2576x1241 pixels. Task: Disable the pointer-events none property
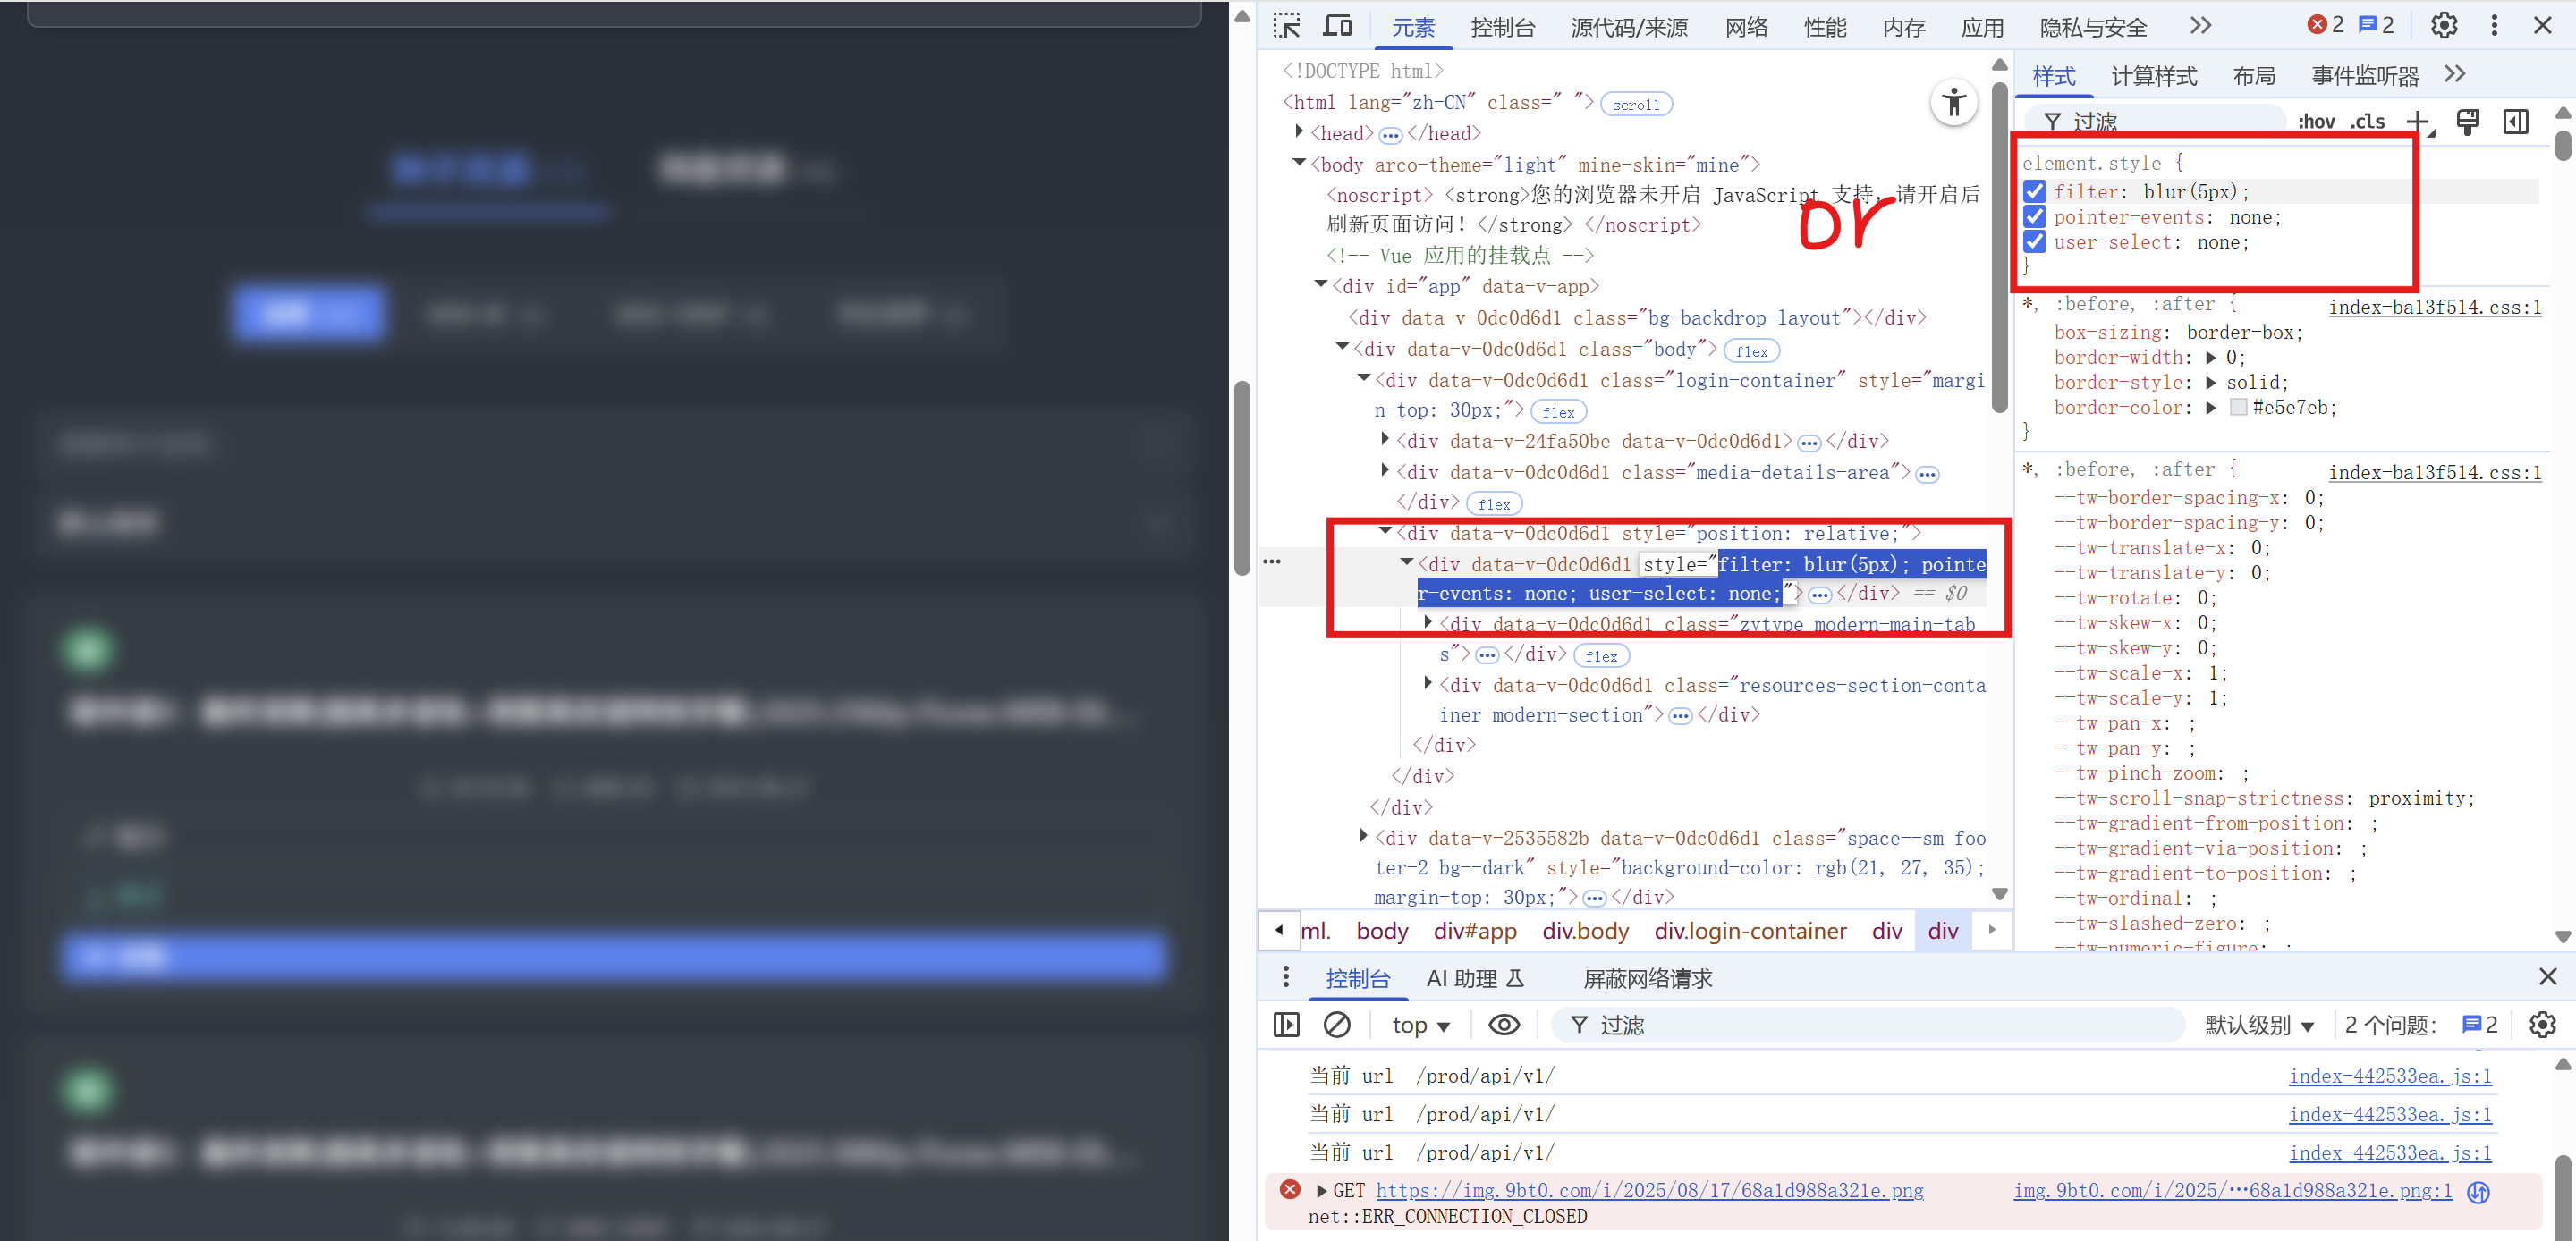[x=2034, y=217]
